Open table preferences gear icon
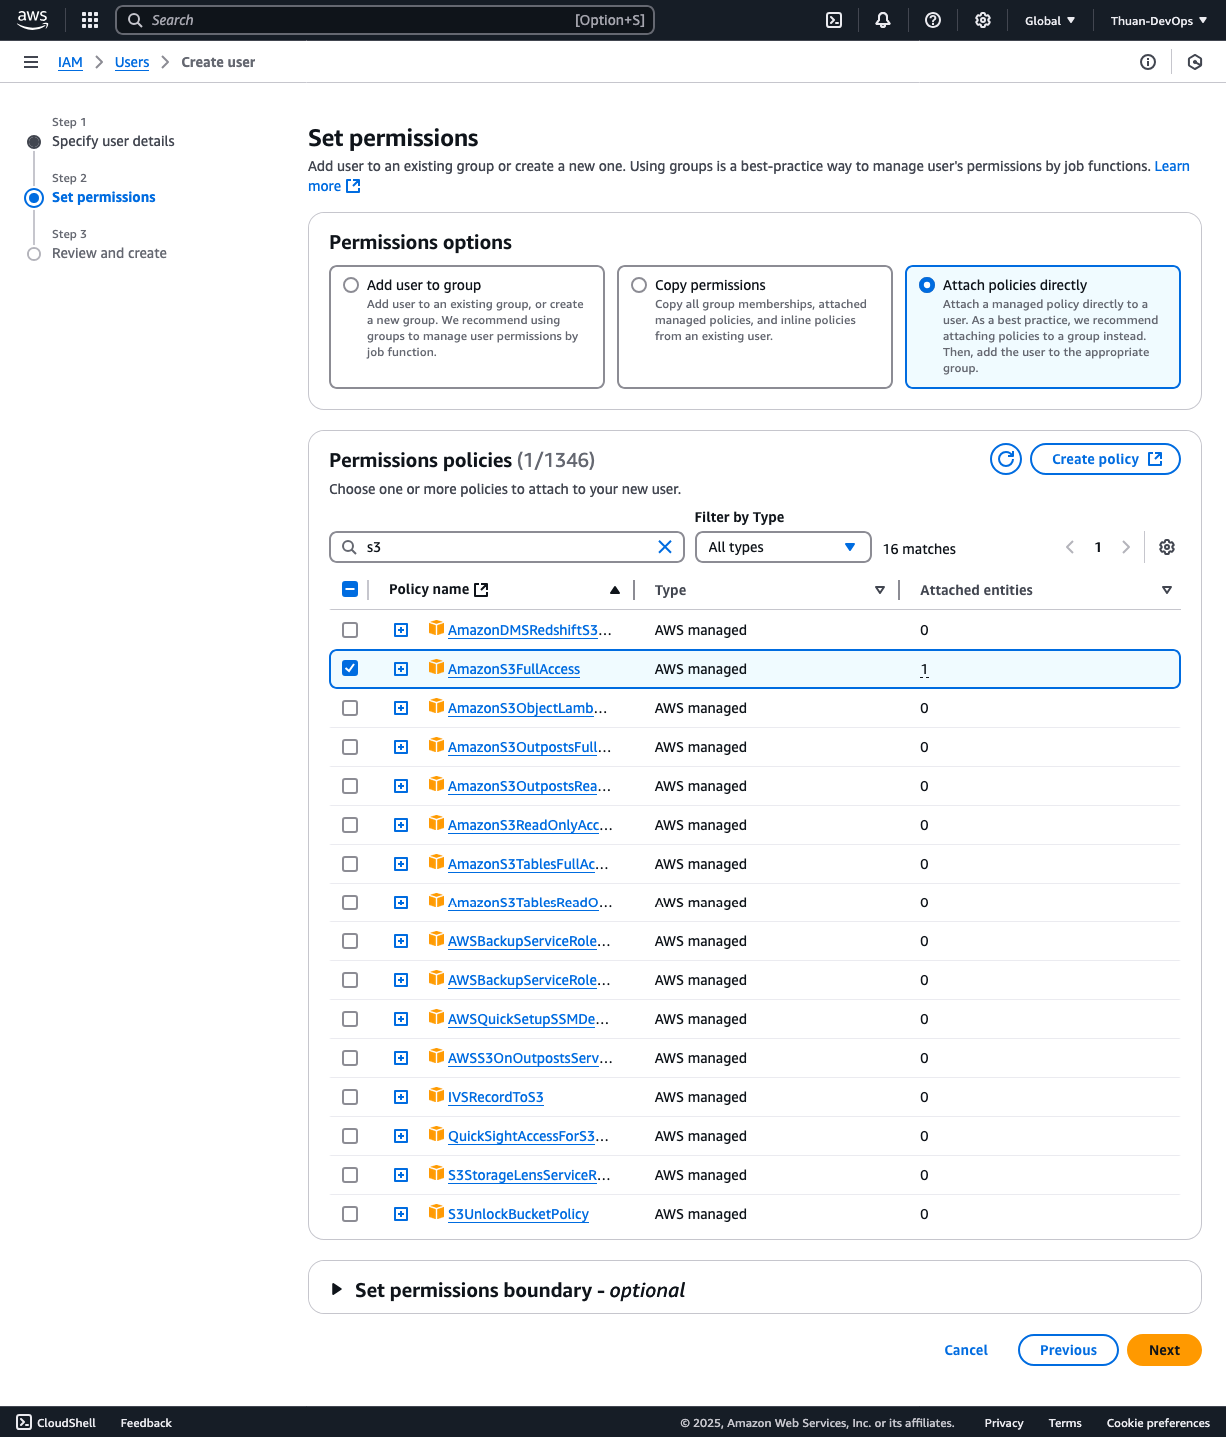This screenshot has width=1226, height=1438. pyautogui.click(x=1167, y=547)
